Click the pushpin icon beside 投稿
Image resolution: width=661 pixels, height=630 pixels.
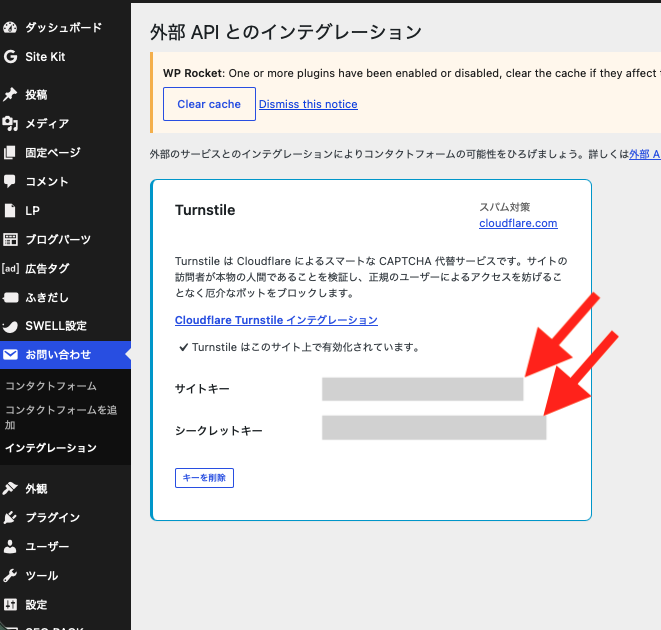pos(10,94)
